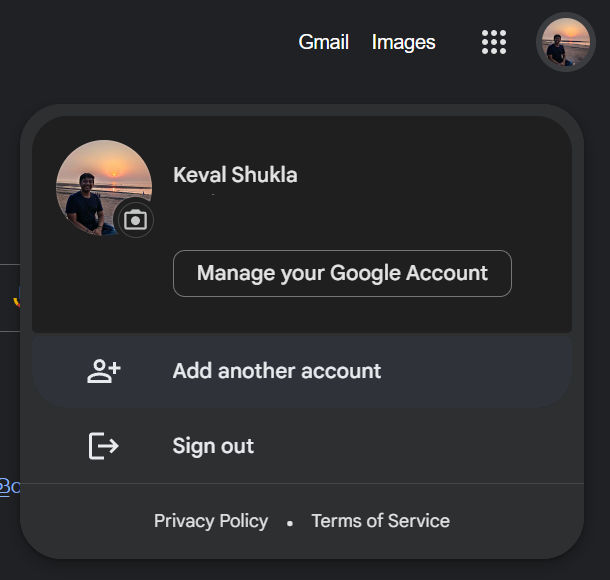610x580 pixels.
Task: Click the partially hidden blue link at left edge
Action: tap(10, 487)
